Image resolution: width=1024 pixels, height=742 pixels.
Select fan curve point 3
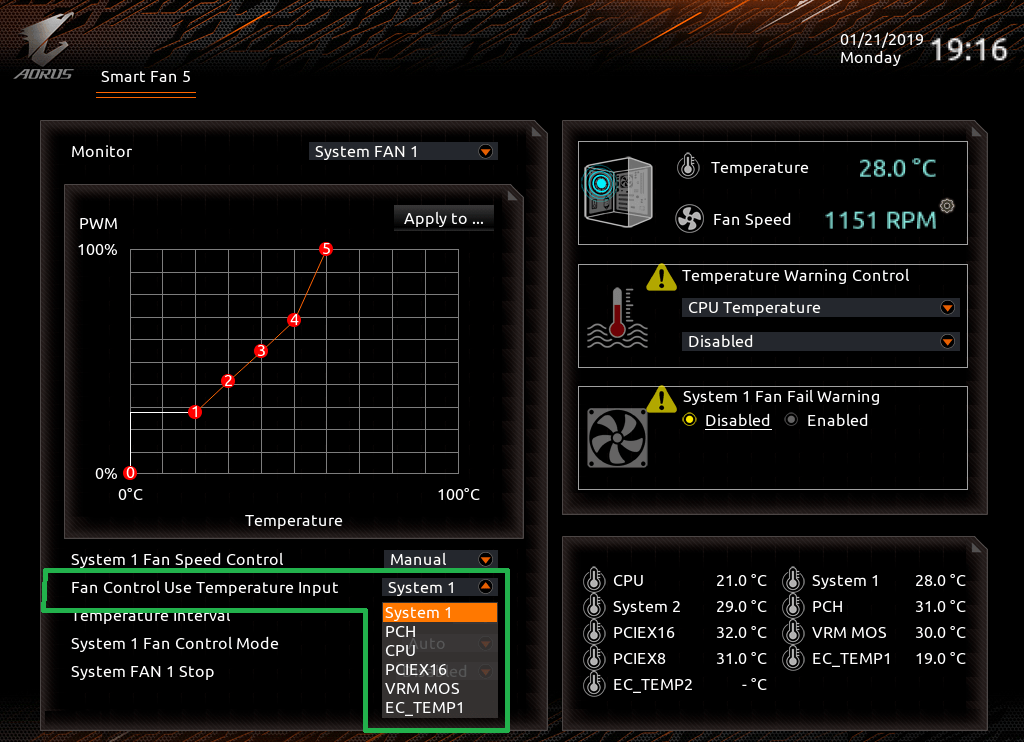point(261,351)
